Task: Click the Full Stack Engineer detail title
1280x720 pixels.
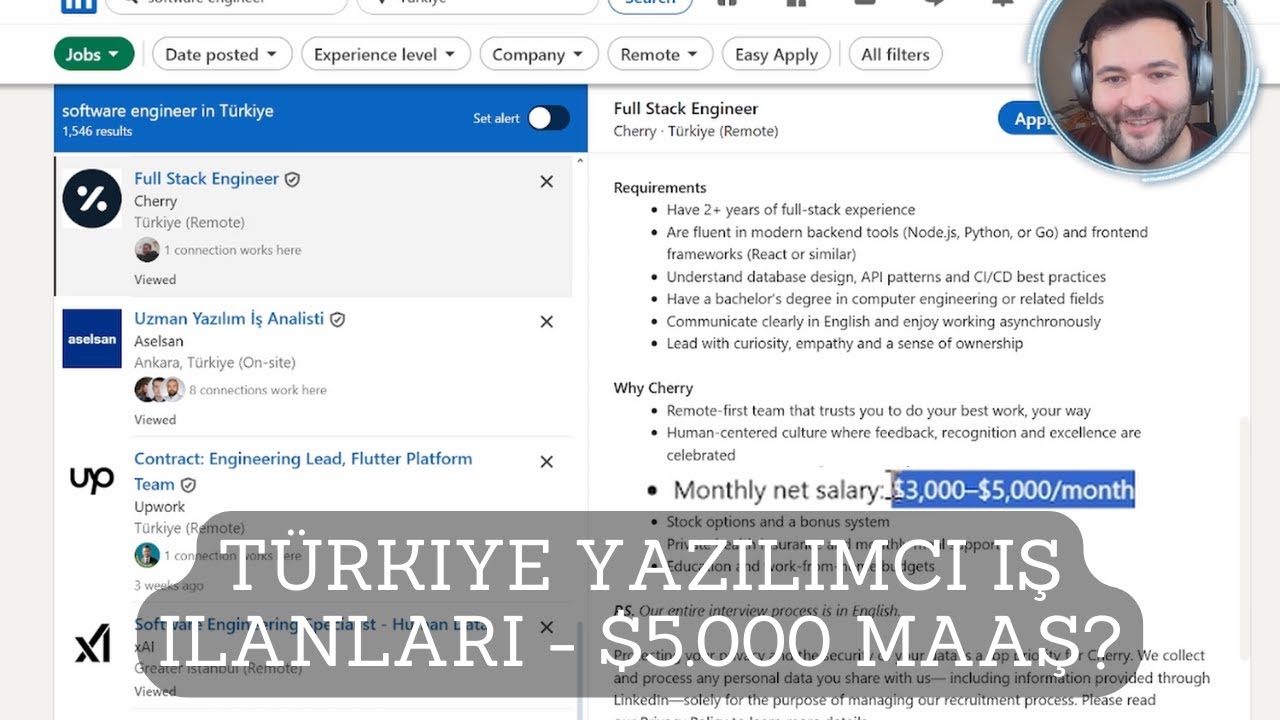Action: [686, 108]
